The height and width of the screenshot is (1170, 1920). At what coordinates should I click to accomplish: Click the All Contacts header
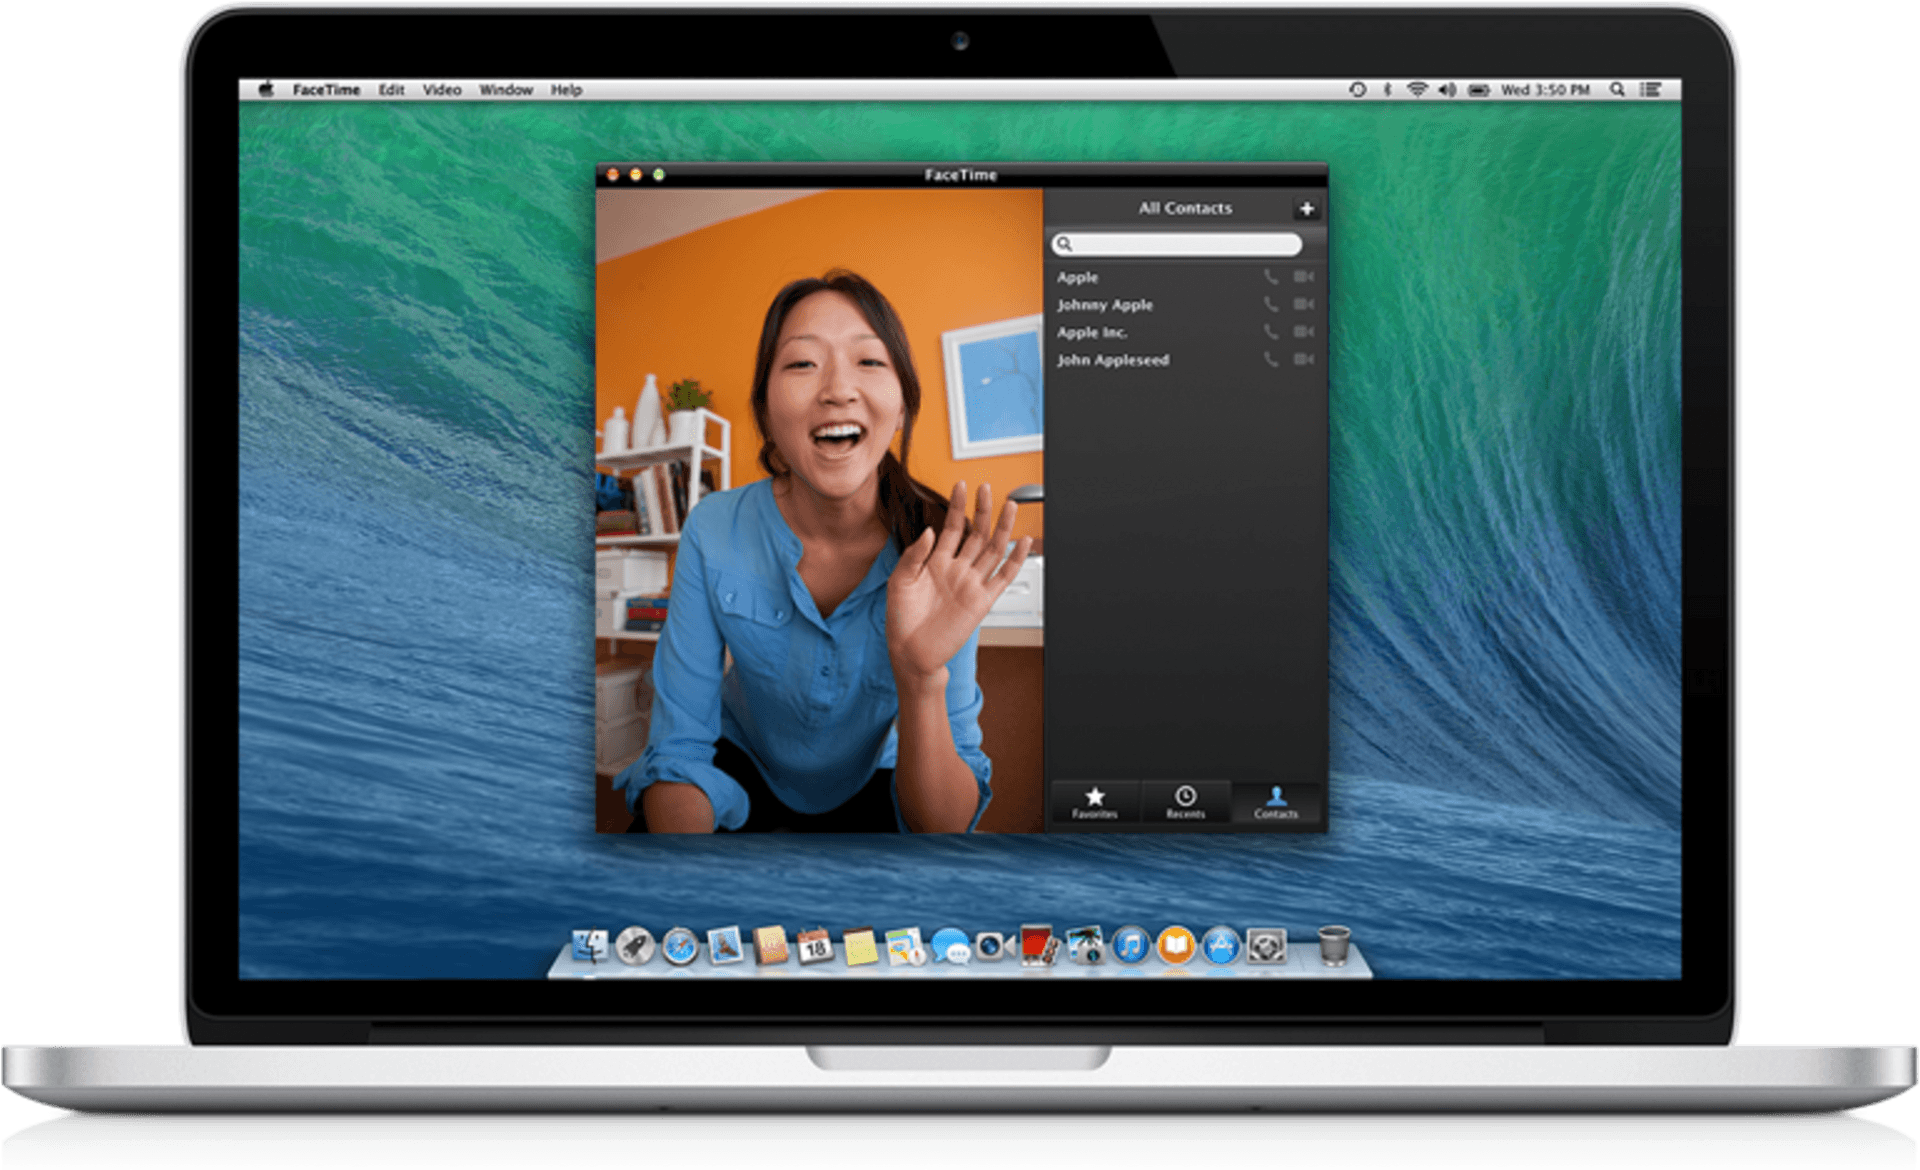(1185, 208)
